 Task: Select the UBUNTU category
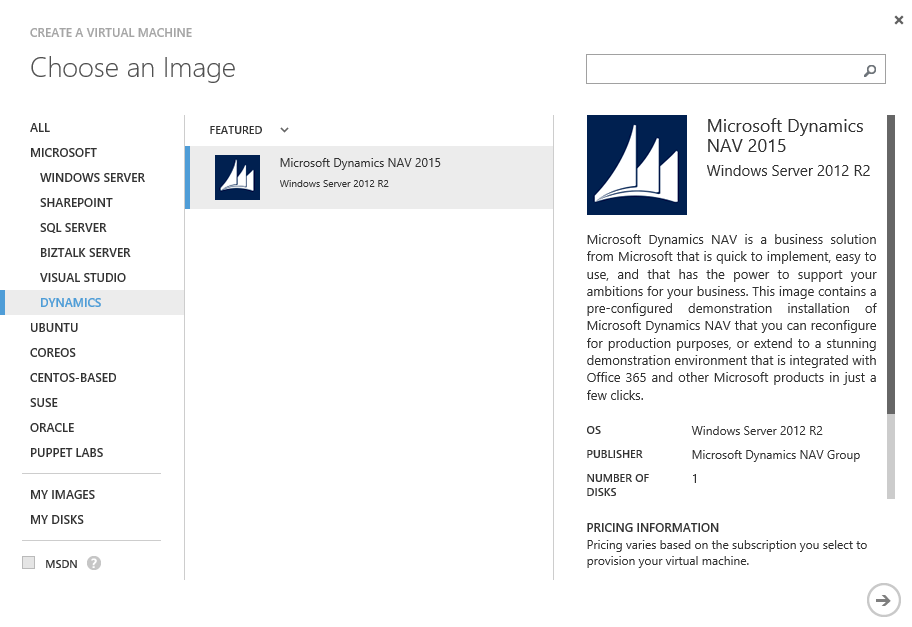[56, 327]
